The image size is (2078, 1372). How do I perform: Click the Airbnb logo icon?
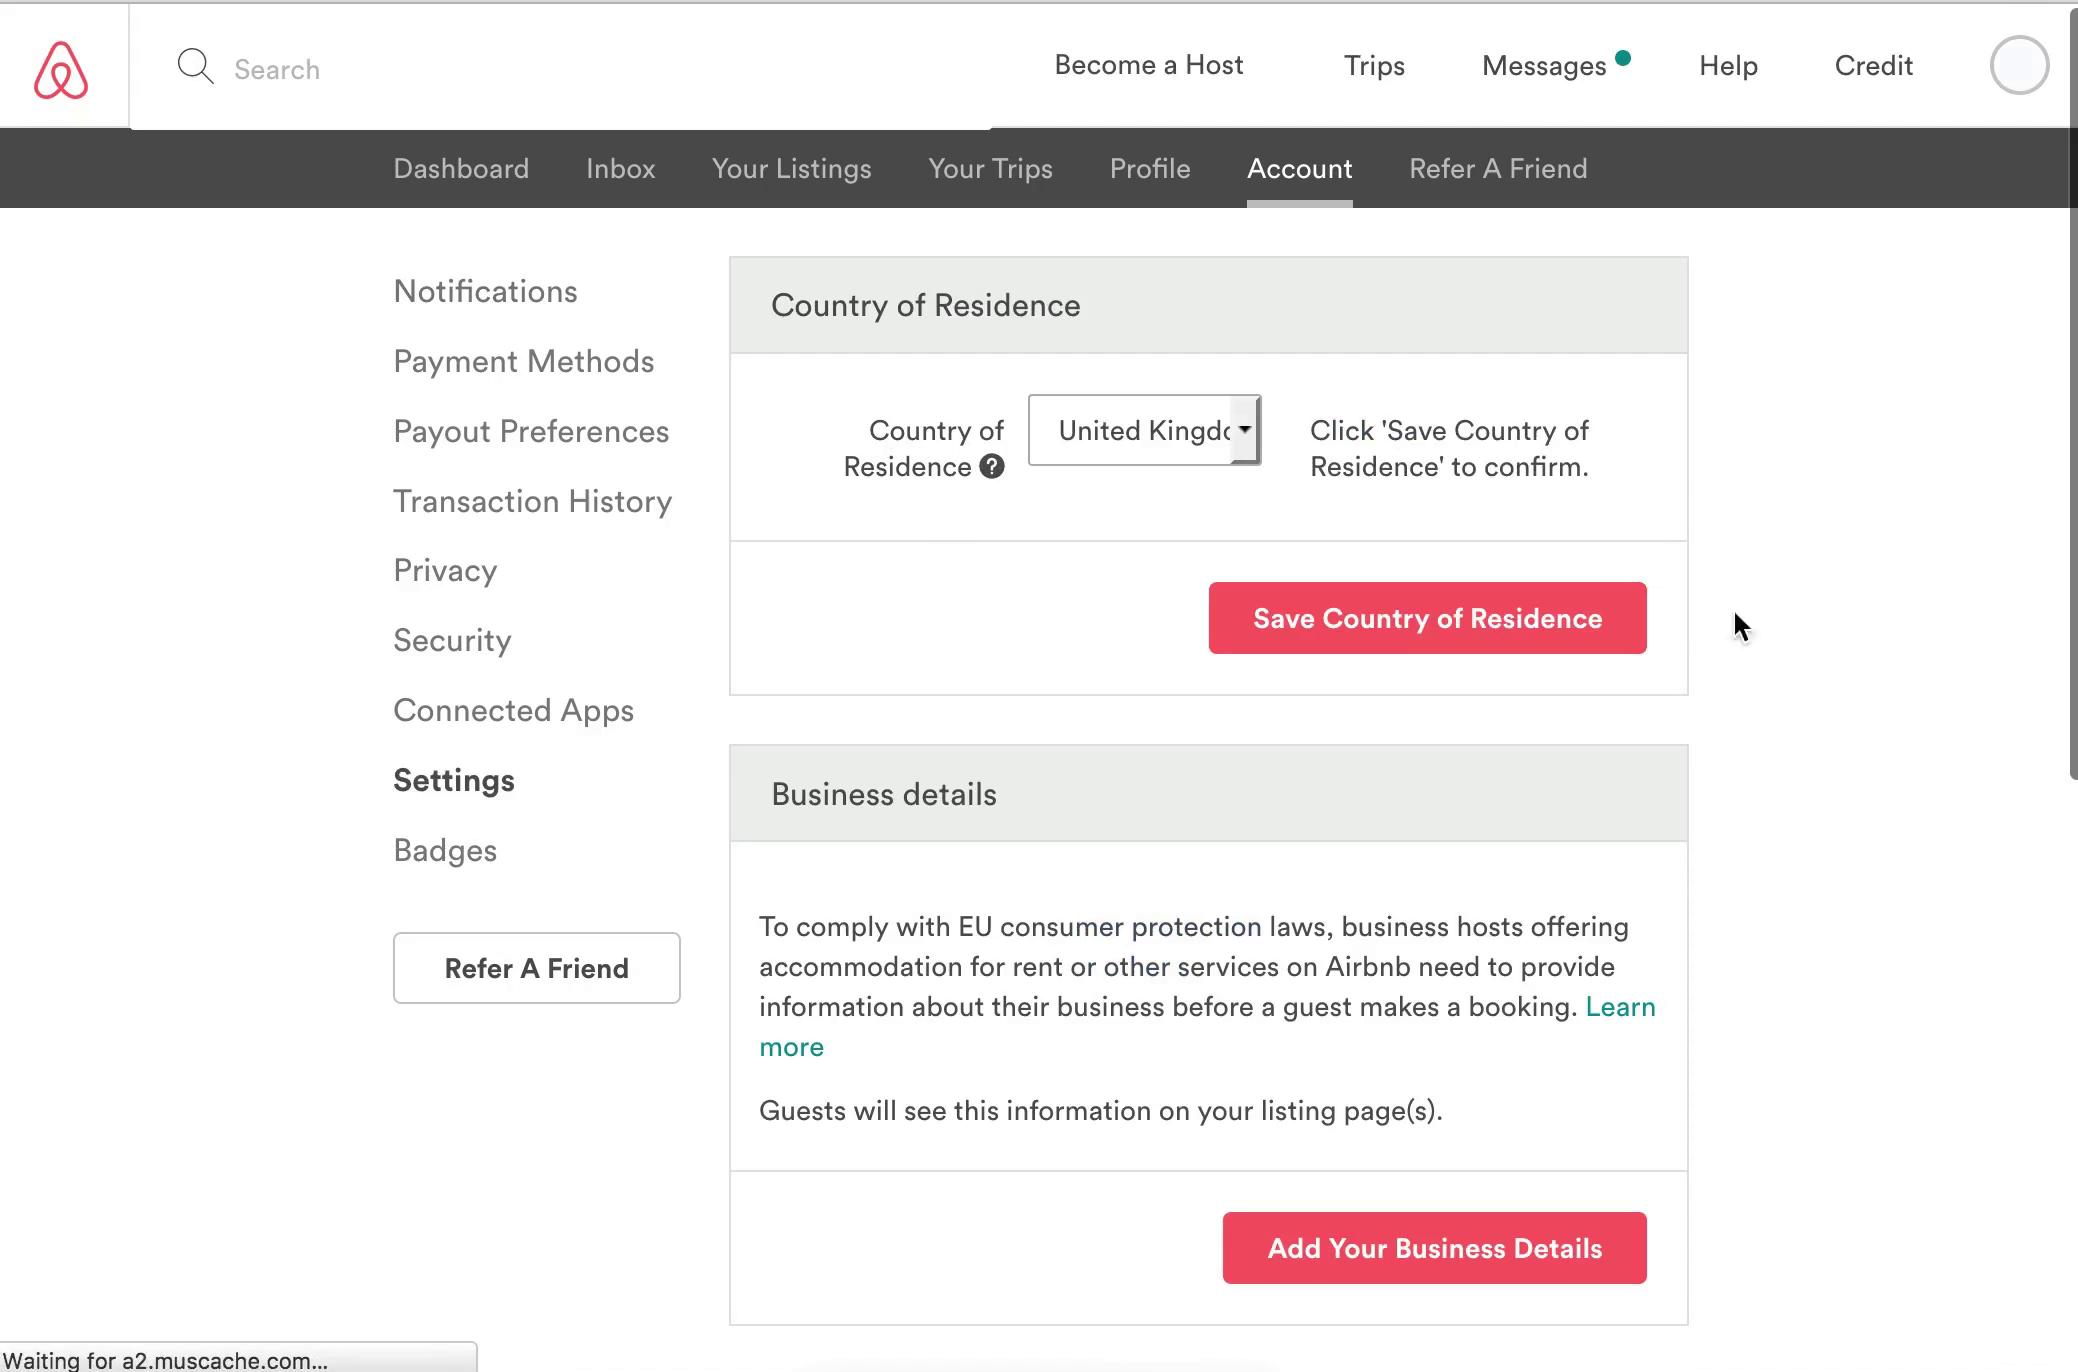61,69
